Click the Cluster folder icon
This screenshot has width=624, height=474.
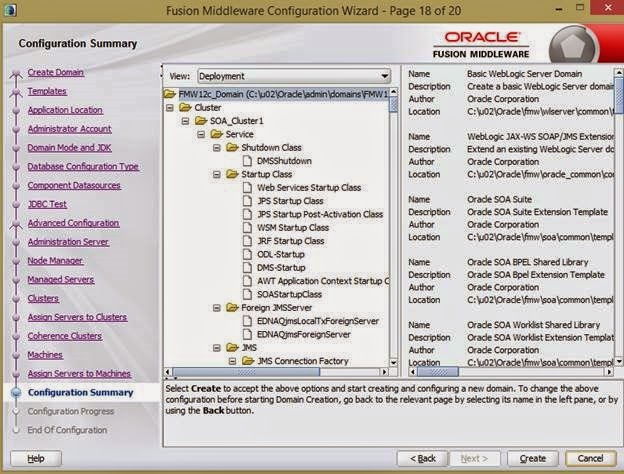185,107
